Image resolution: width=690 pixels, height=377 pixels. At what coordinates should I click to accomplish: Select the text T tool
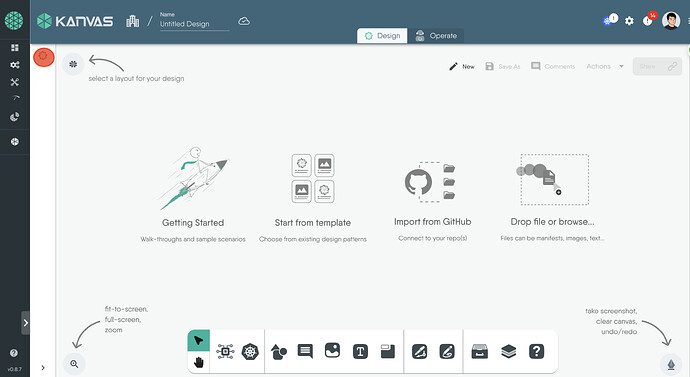[x=360, y=351]
